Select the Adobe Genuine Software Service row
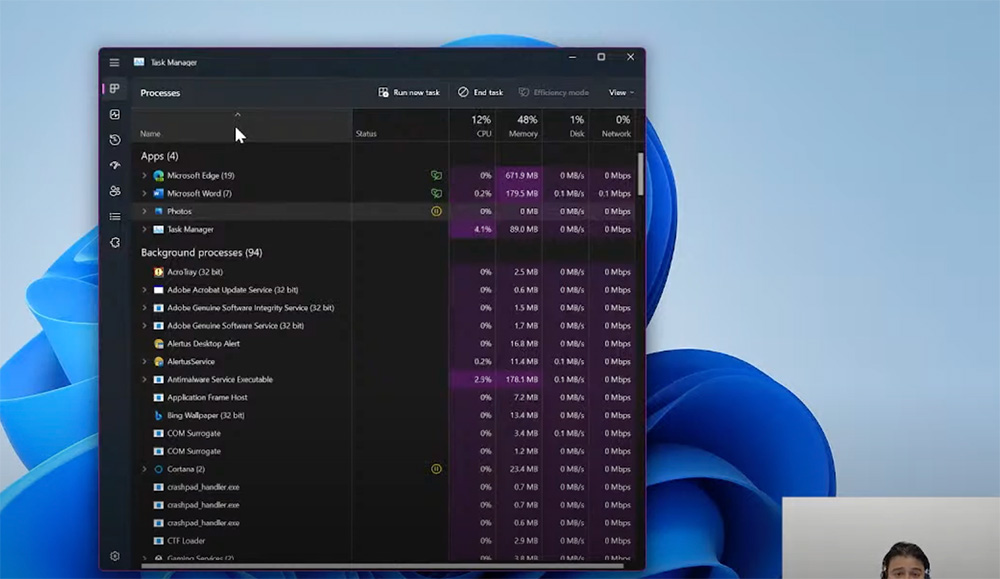1000x579 pixels. coord(384,325)
